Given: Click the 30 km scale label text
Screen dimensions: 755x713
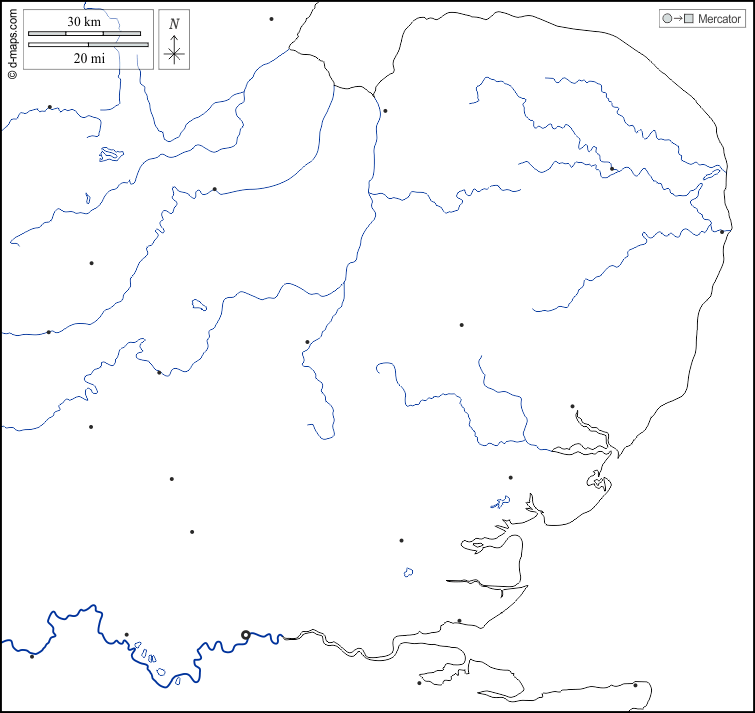Looking at the screenshot, I should (82, 21).
